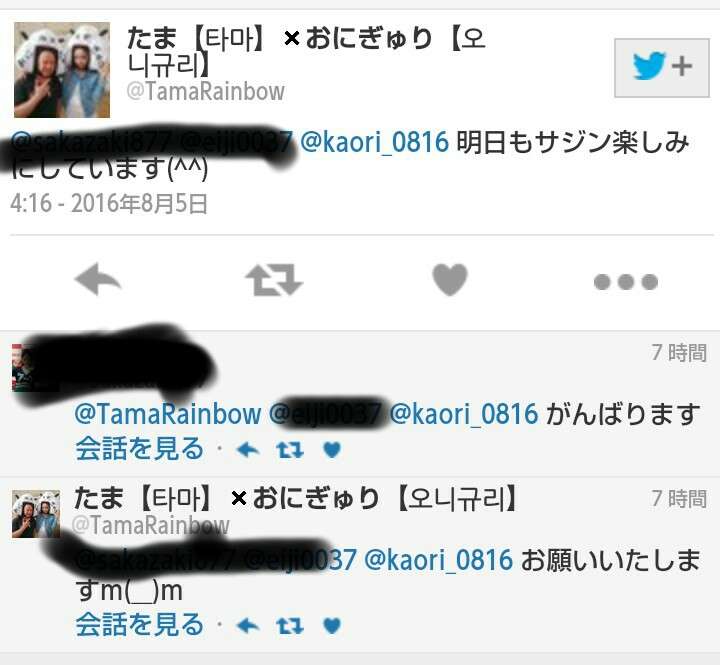This screenshot has width=720, height=665.
Task: Click the follow button with bird icon
Action: [662, 68]
